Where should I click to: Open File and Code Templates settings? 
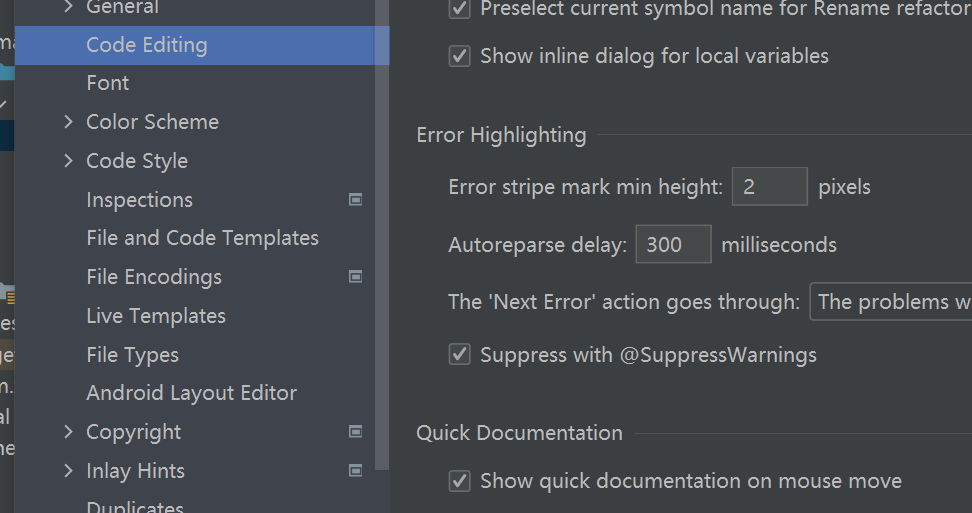tap(202, 238)
